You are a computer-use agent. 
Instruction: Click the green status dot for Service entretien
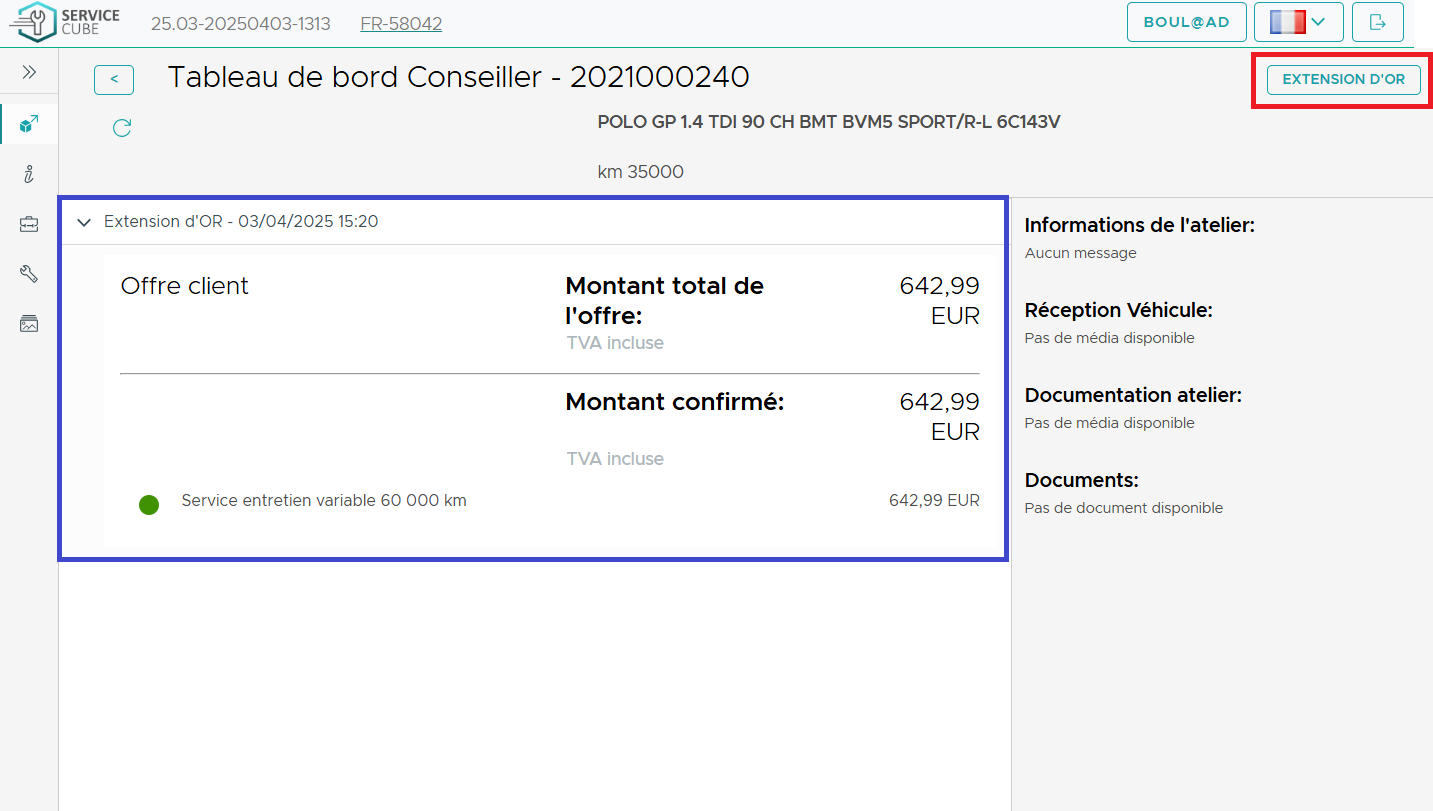(149, 505)
